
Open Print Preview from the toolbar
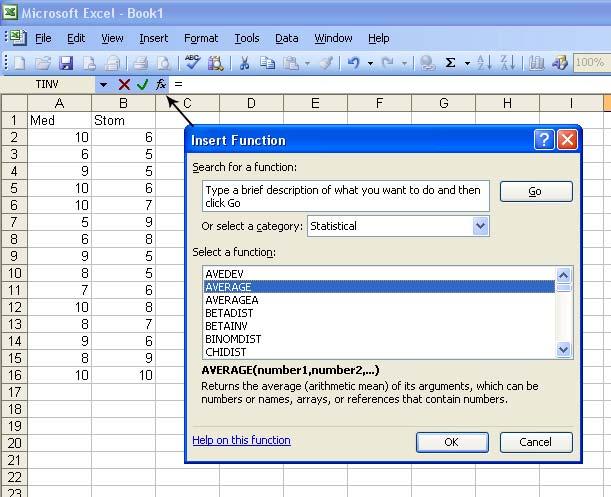pos(164,63)
